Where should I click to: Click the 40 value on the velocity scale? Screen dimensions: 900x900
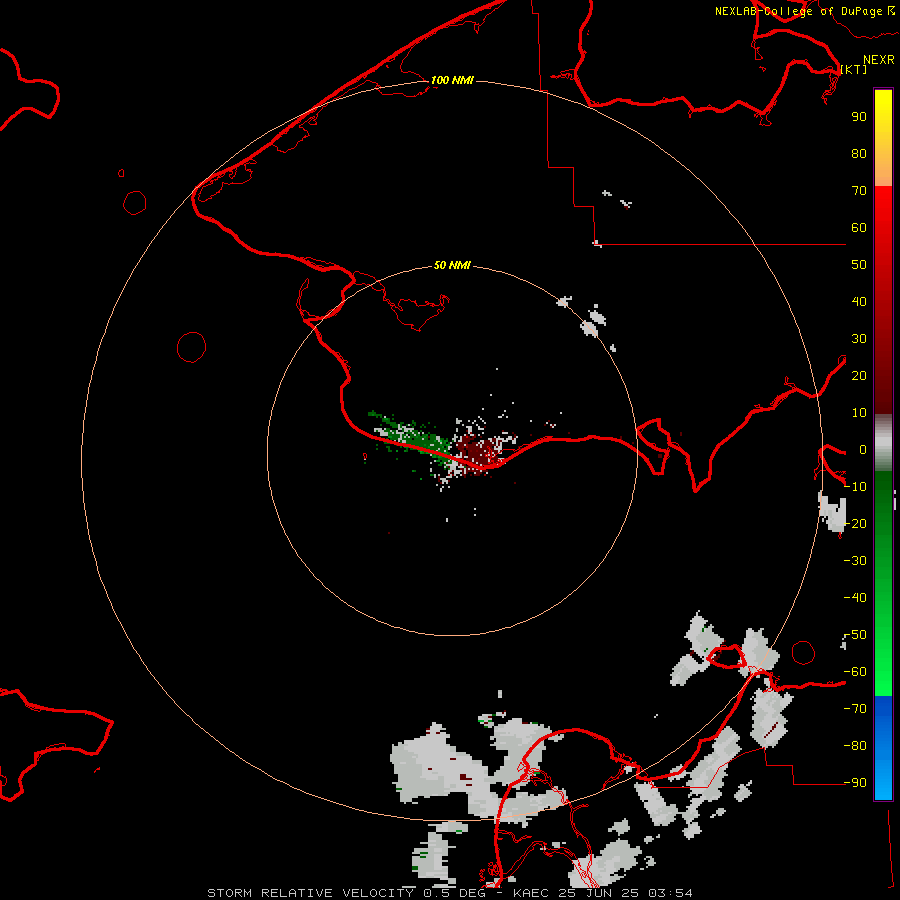859,301
